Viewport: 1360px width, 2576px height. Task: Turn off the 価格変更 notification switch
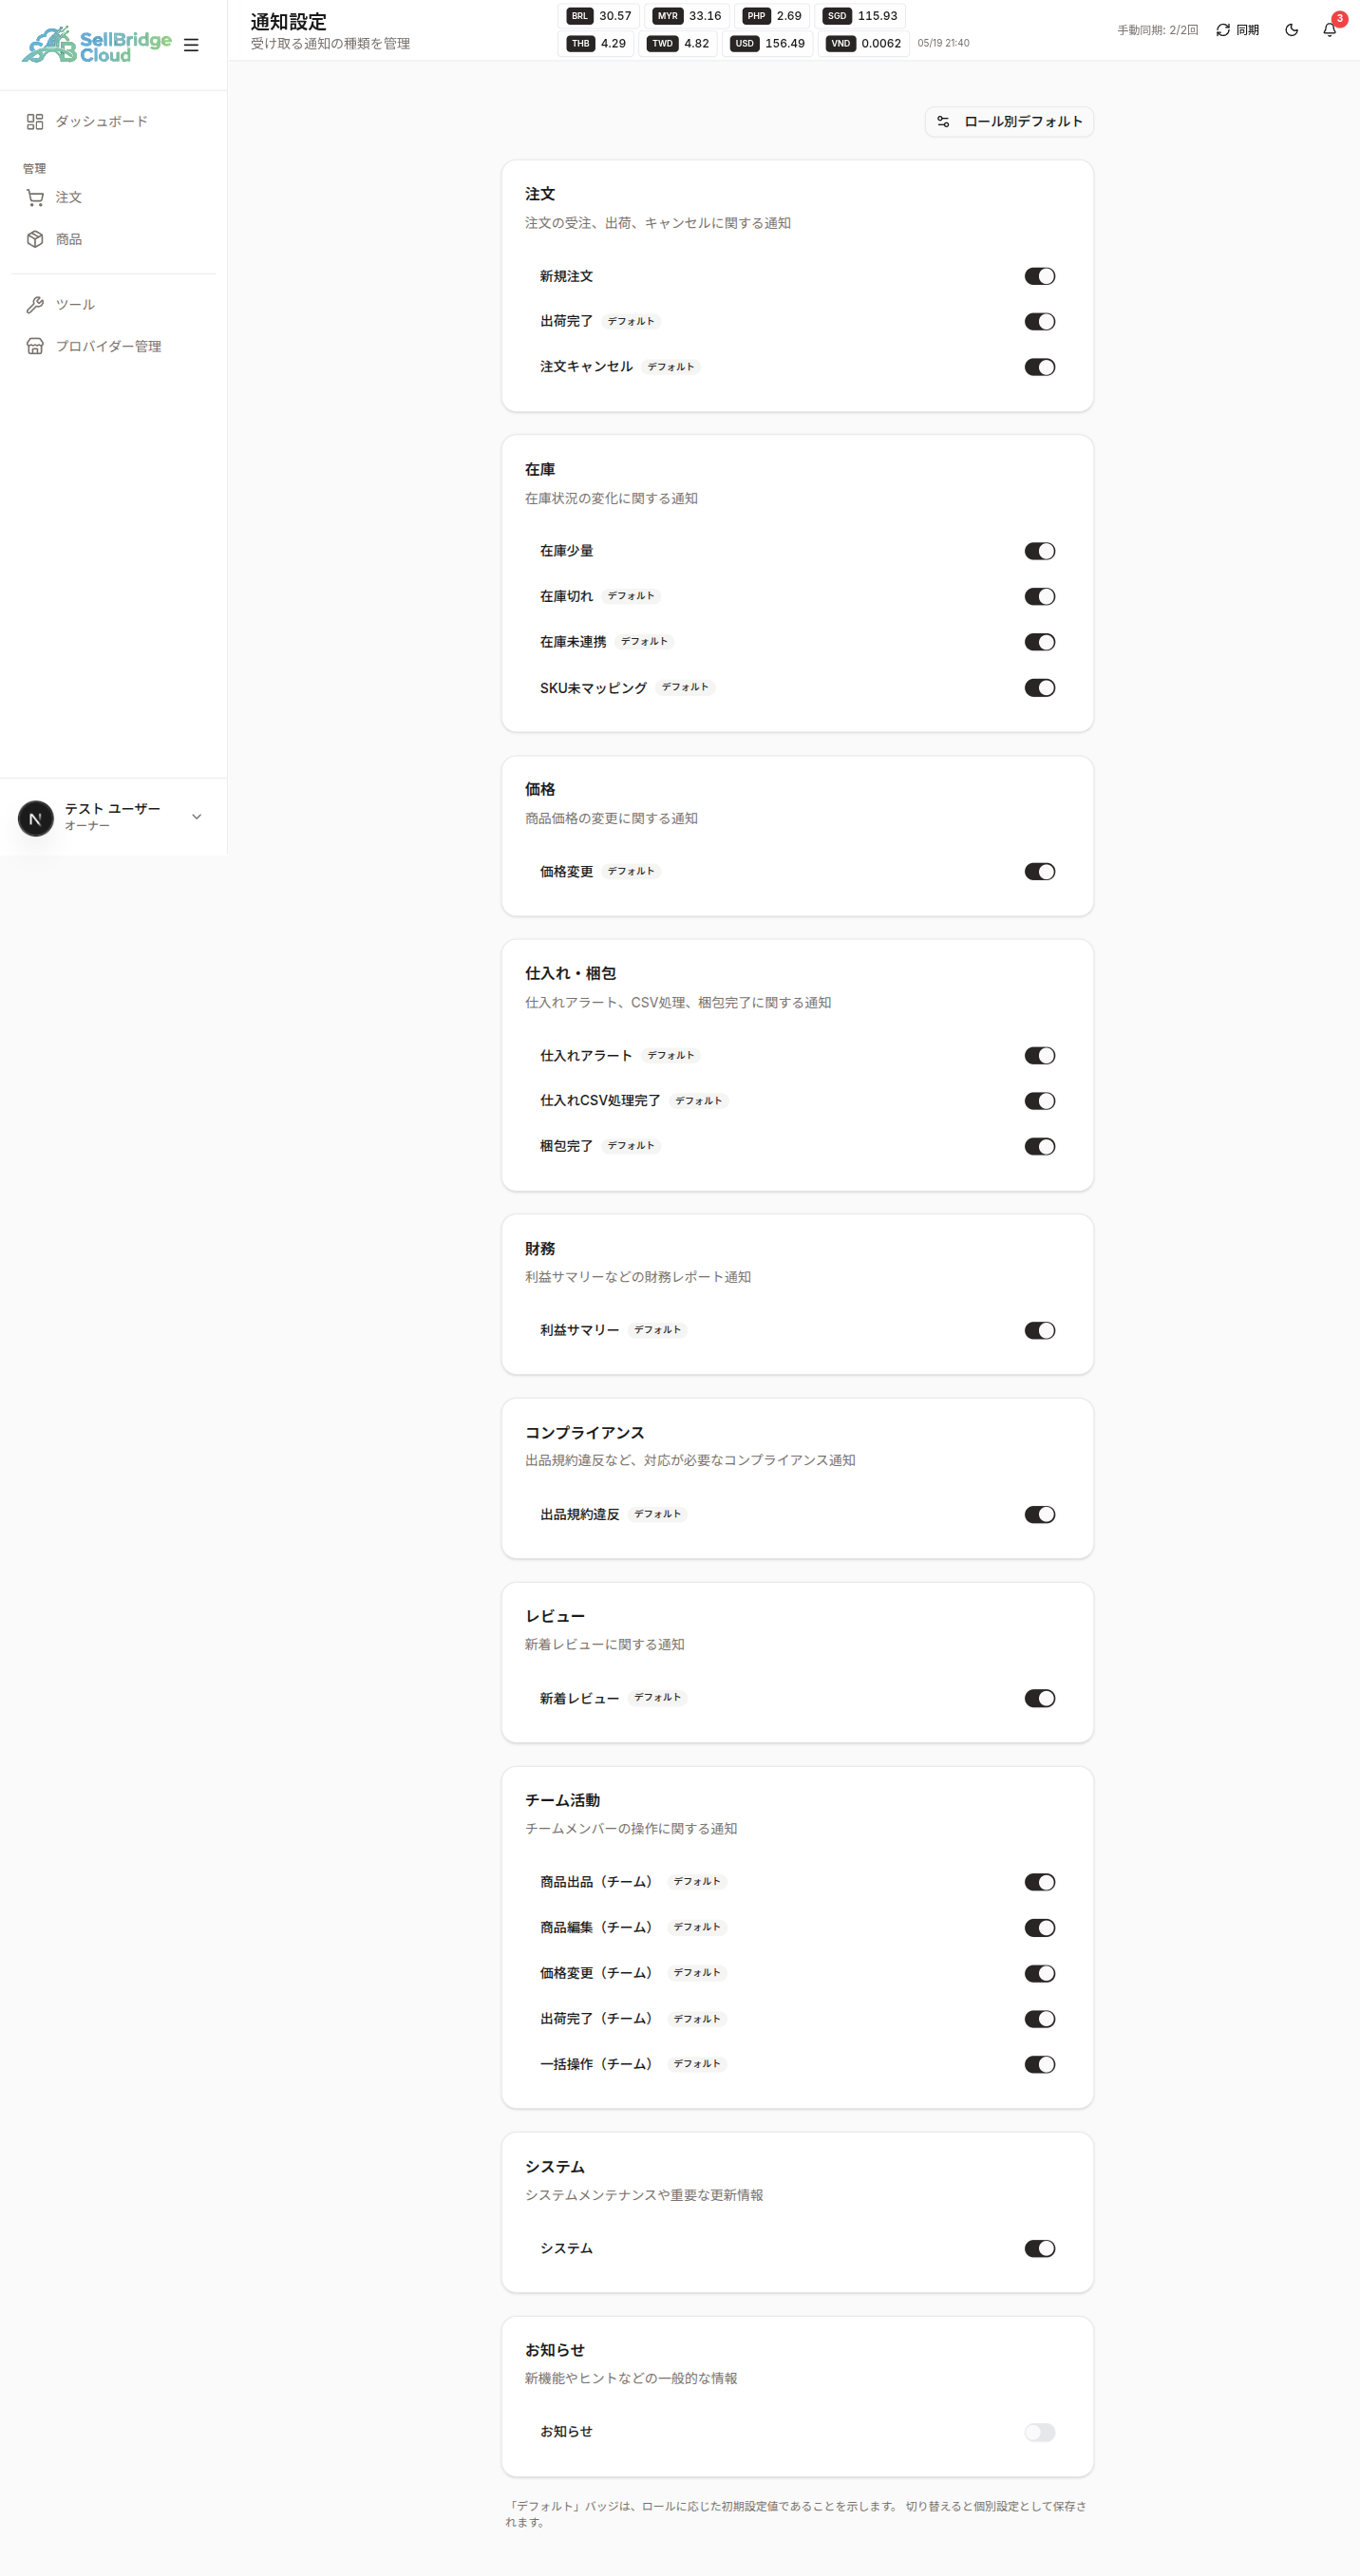[1039, 872]
